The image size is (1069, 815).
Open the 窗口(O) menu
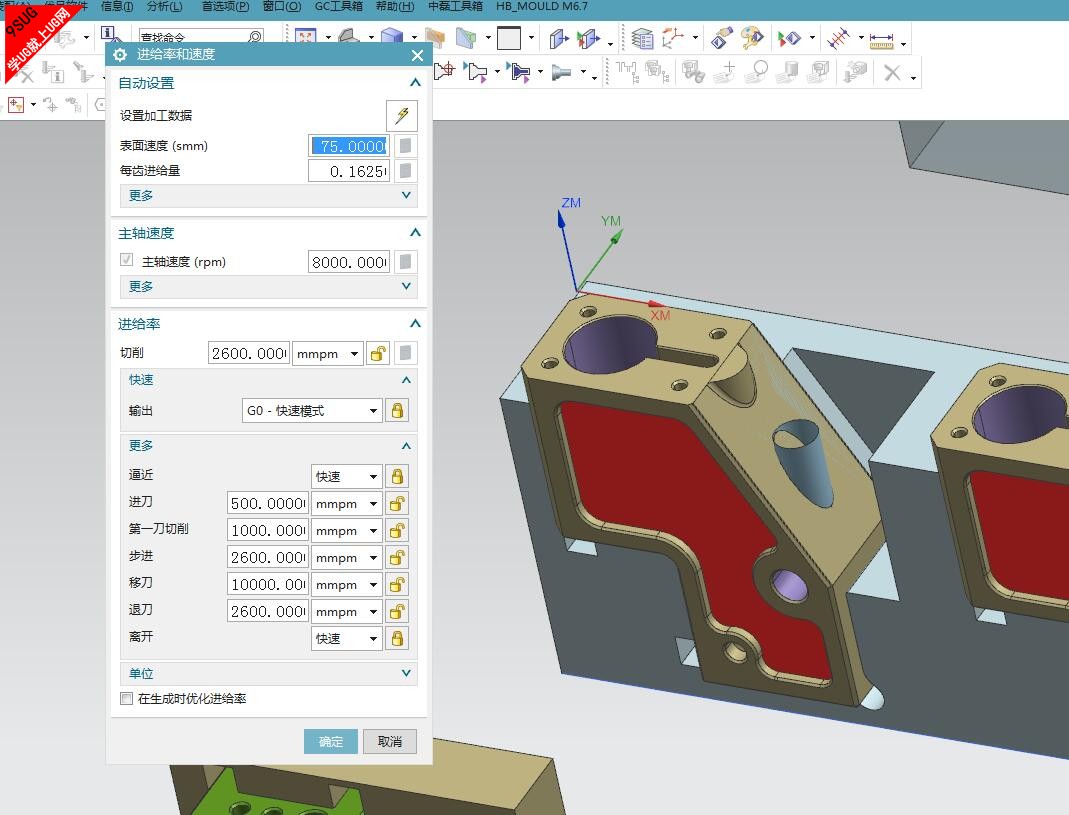click(282, 7)
